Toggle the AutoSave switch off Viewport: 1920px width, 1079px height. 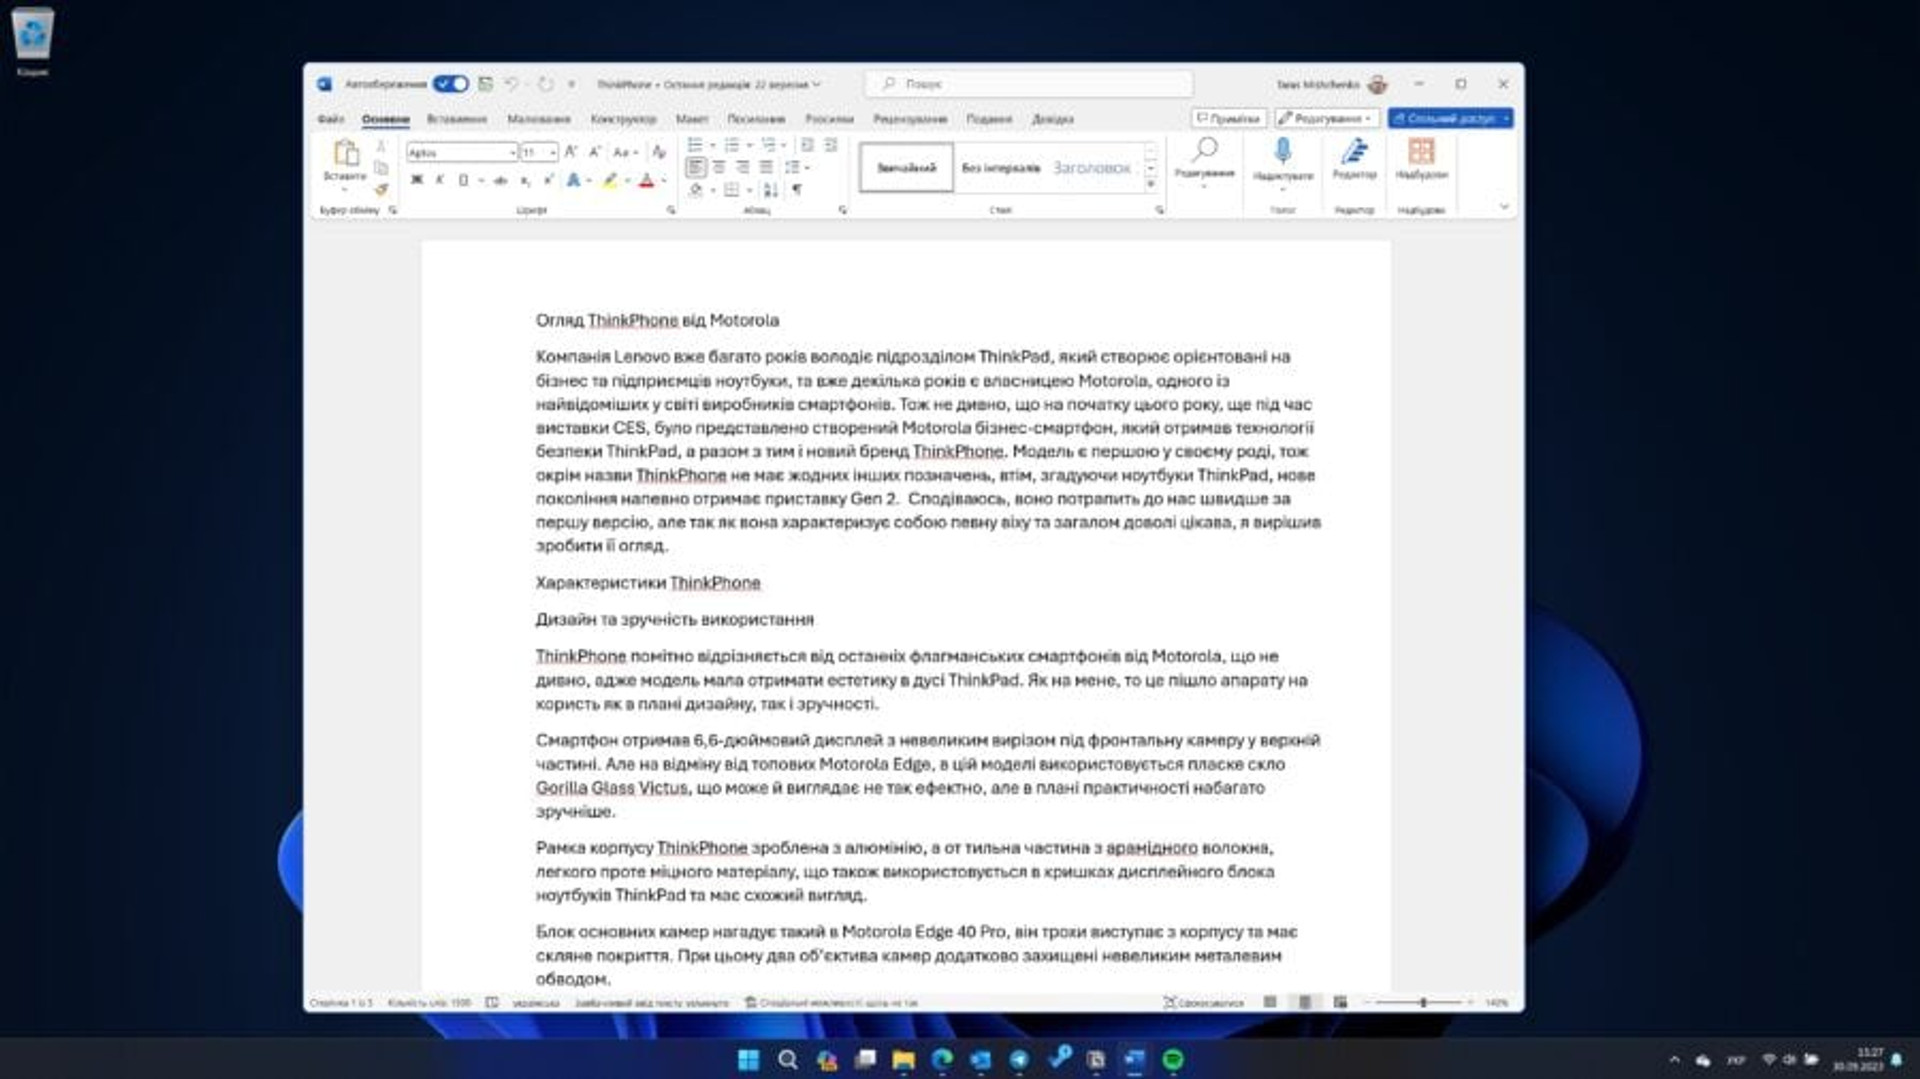click(451, 84)
